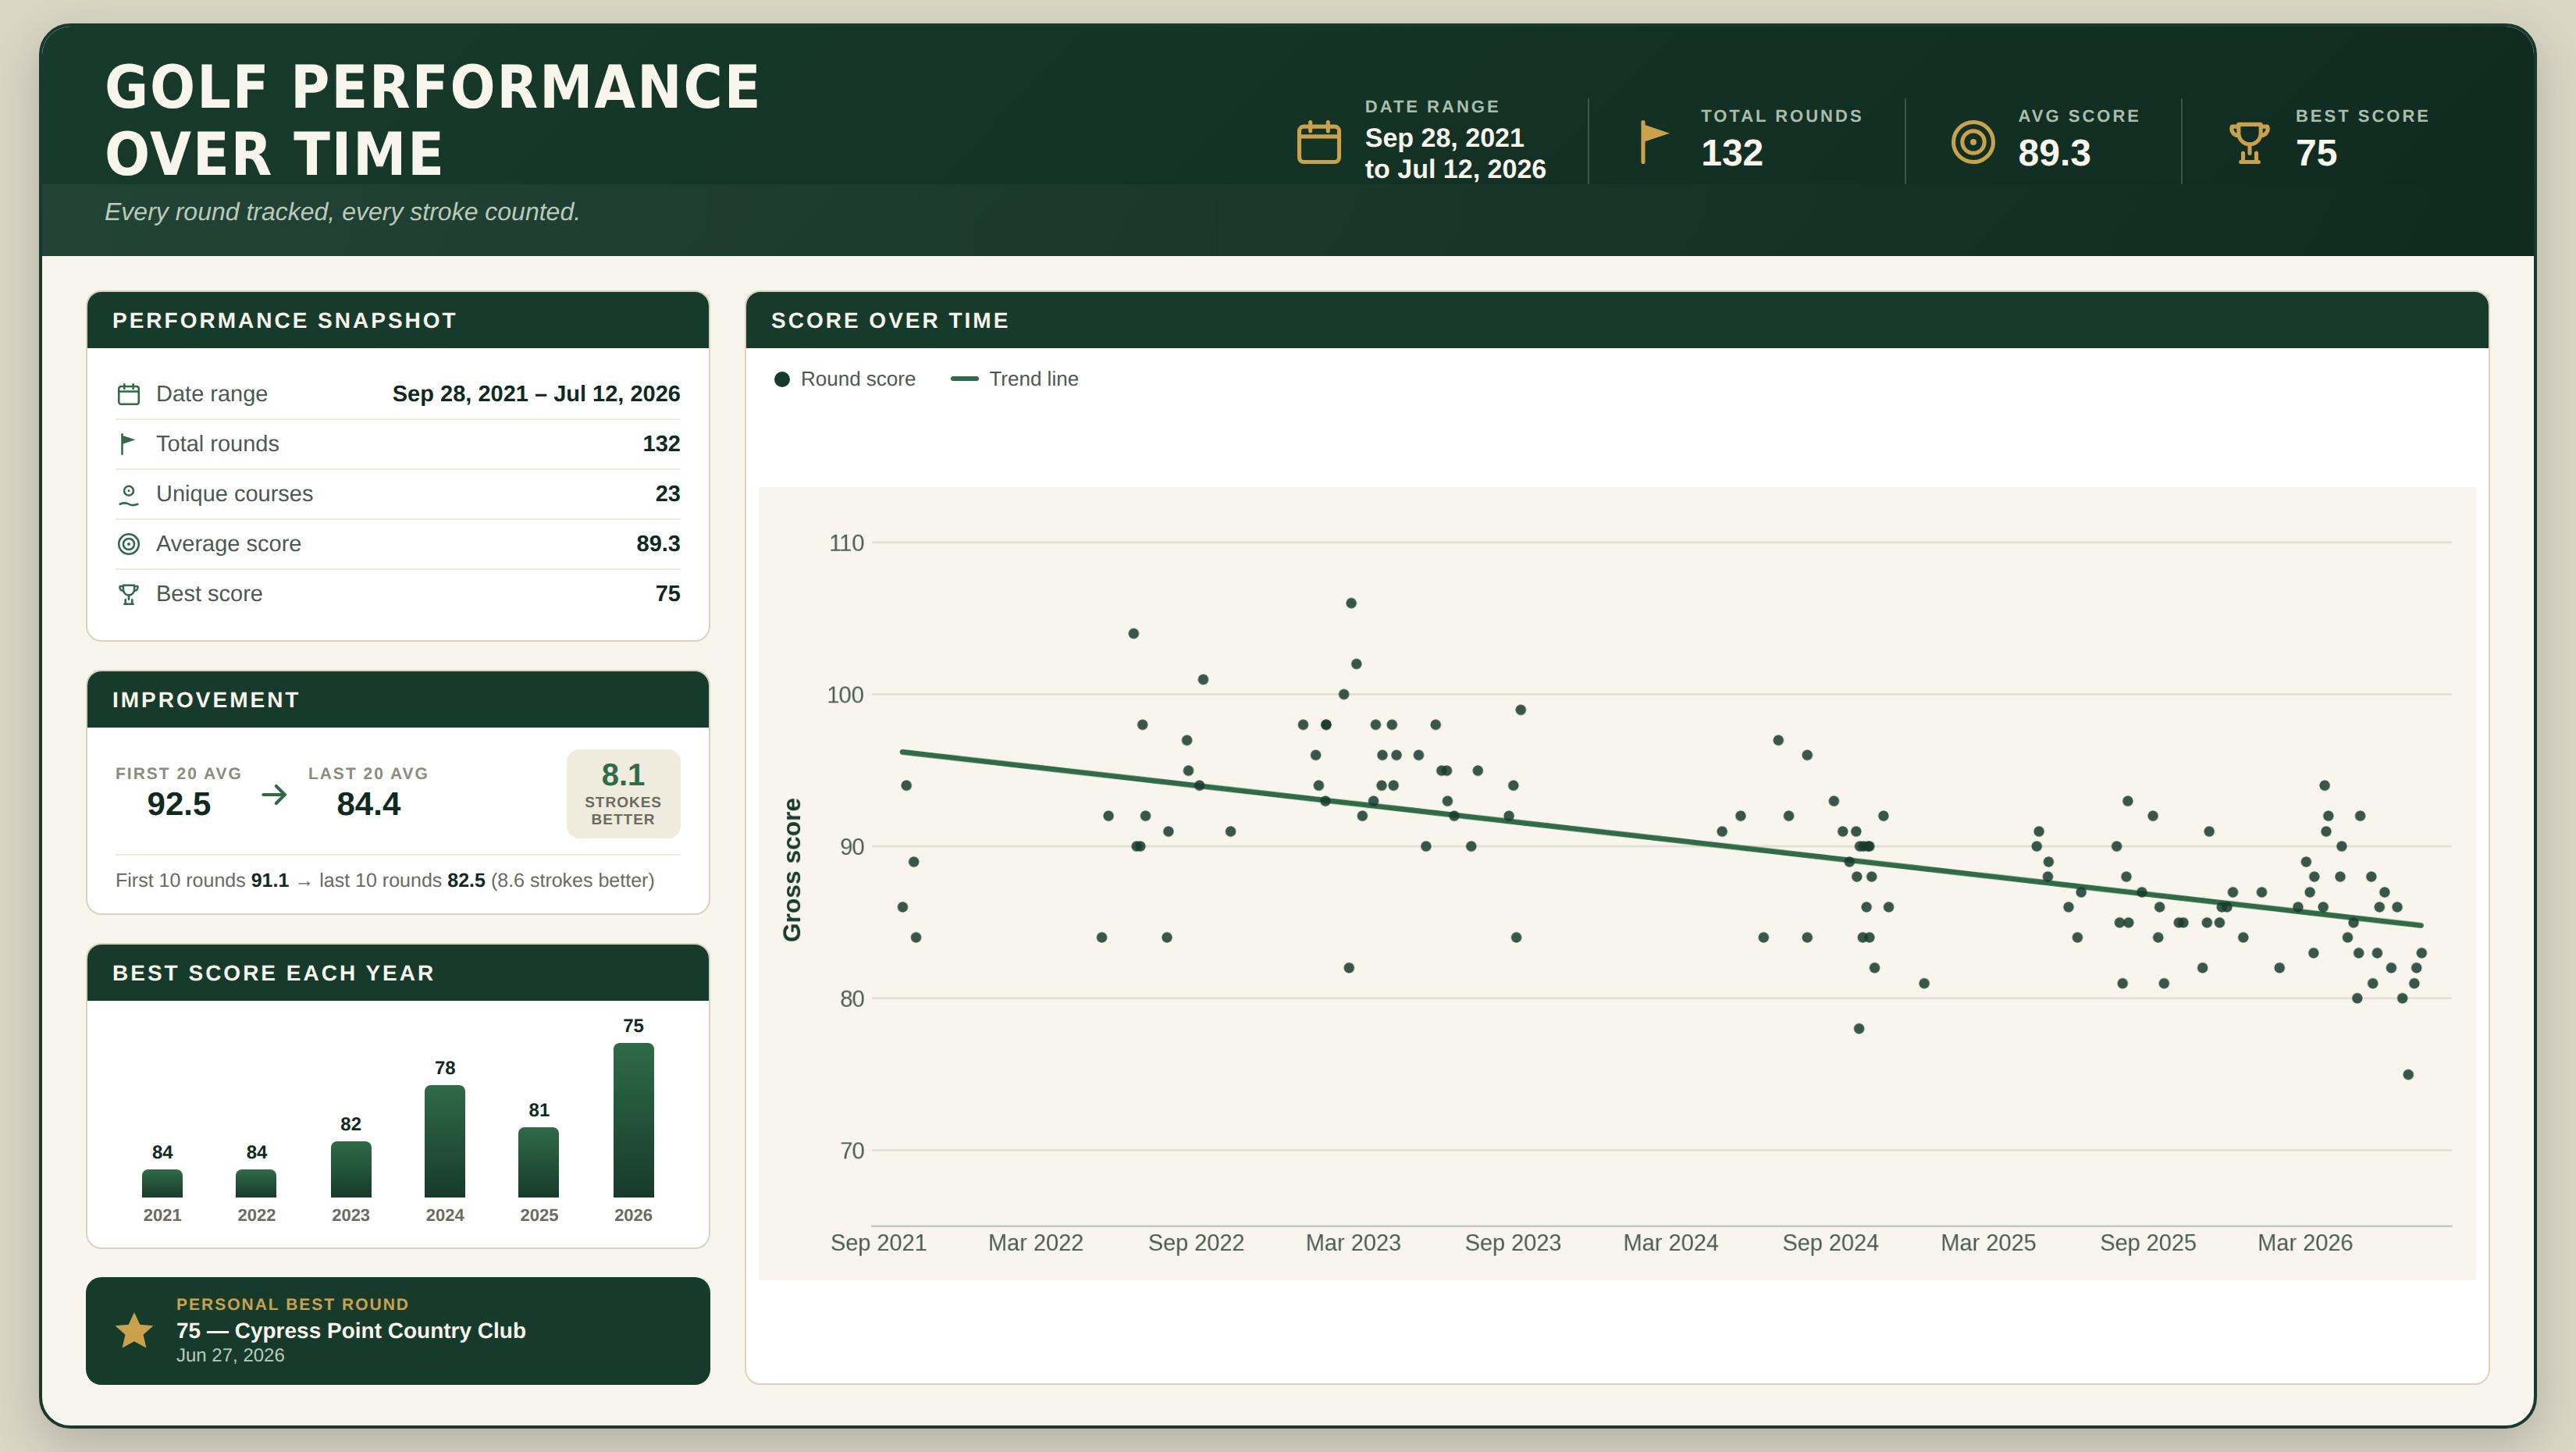Click the First 20 Avg value 92.5
Viewport: 2576px width, 1452px height.
179,804
